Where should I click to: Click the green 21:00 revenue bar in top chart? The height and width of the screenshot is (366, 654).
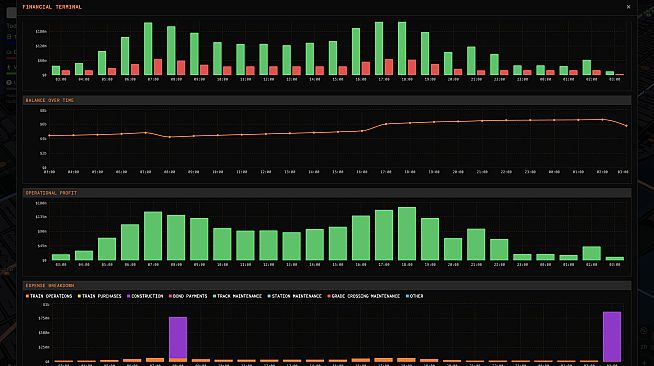coord(471,61)
